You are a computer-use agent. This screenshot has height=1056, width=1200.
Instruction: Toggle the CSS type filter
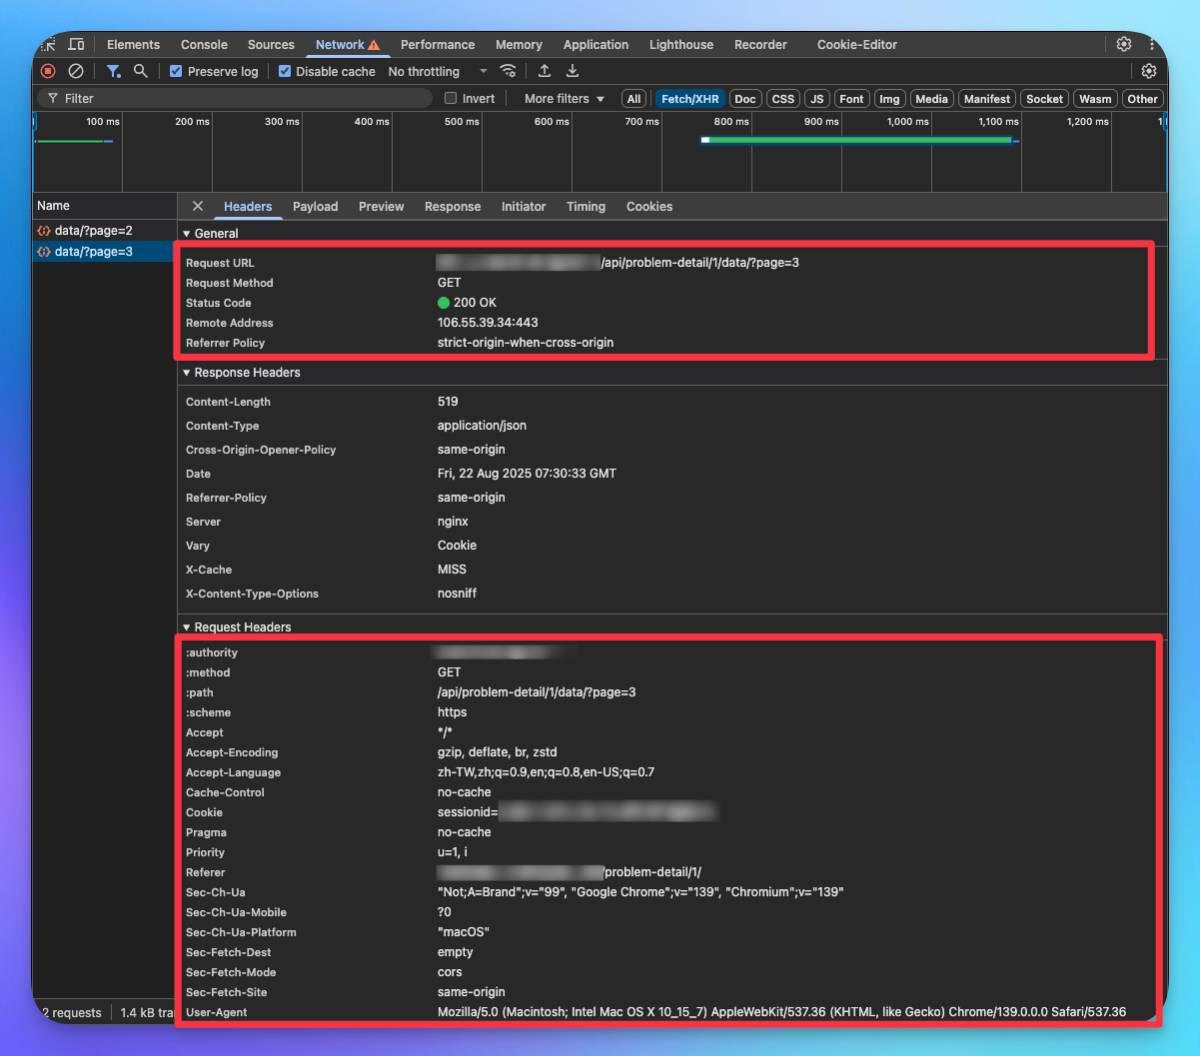click(x=783, y=98)
